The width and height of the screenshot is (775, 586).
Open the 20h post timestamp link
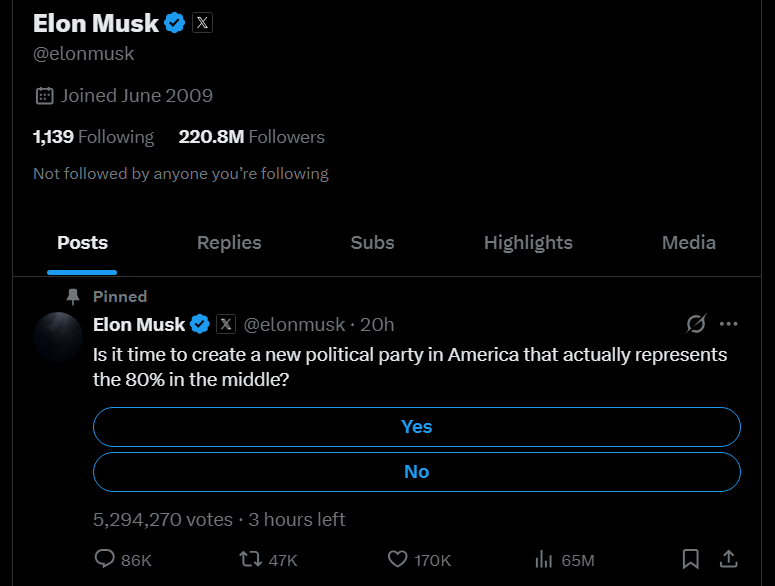point(377,325)
